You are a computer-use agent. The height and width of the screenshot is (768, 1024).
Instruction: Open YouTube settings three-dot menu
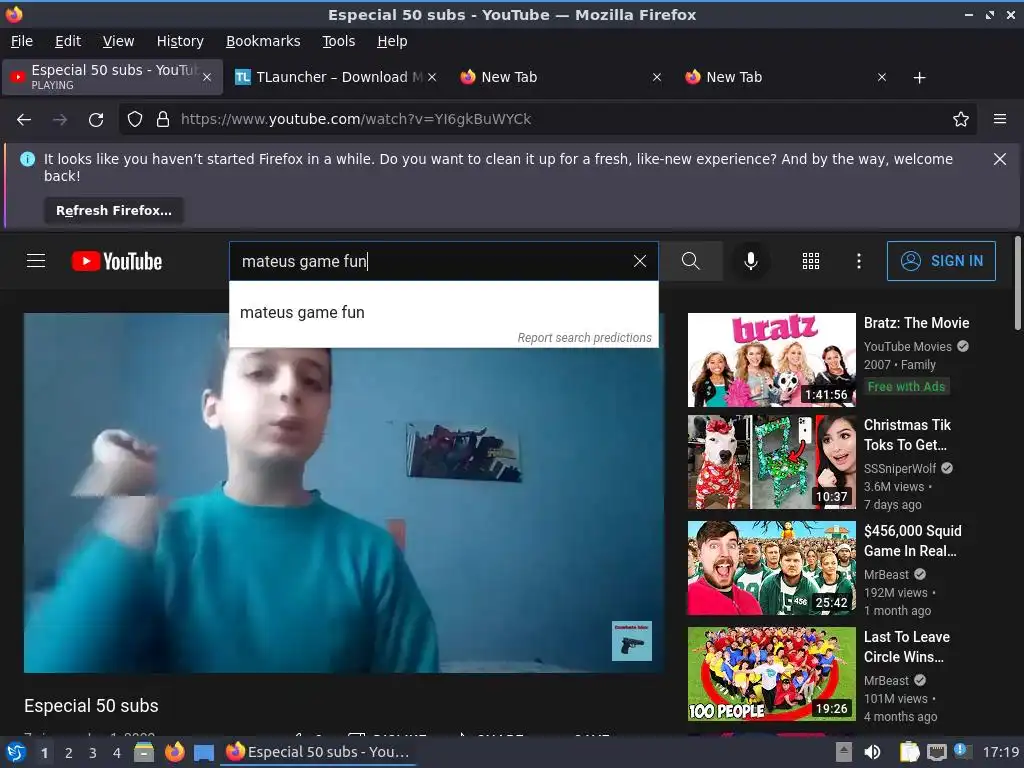pyautogui.click(x=859, y=261)
